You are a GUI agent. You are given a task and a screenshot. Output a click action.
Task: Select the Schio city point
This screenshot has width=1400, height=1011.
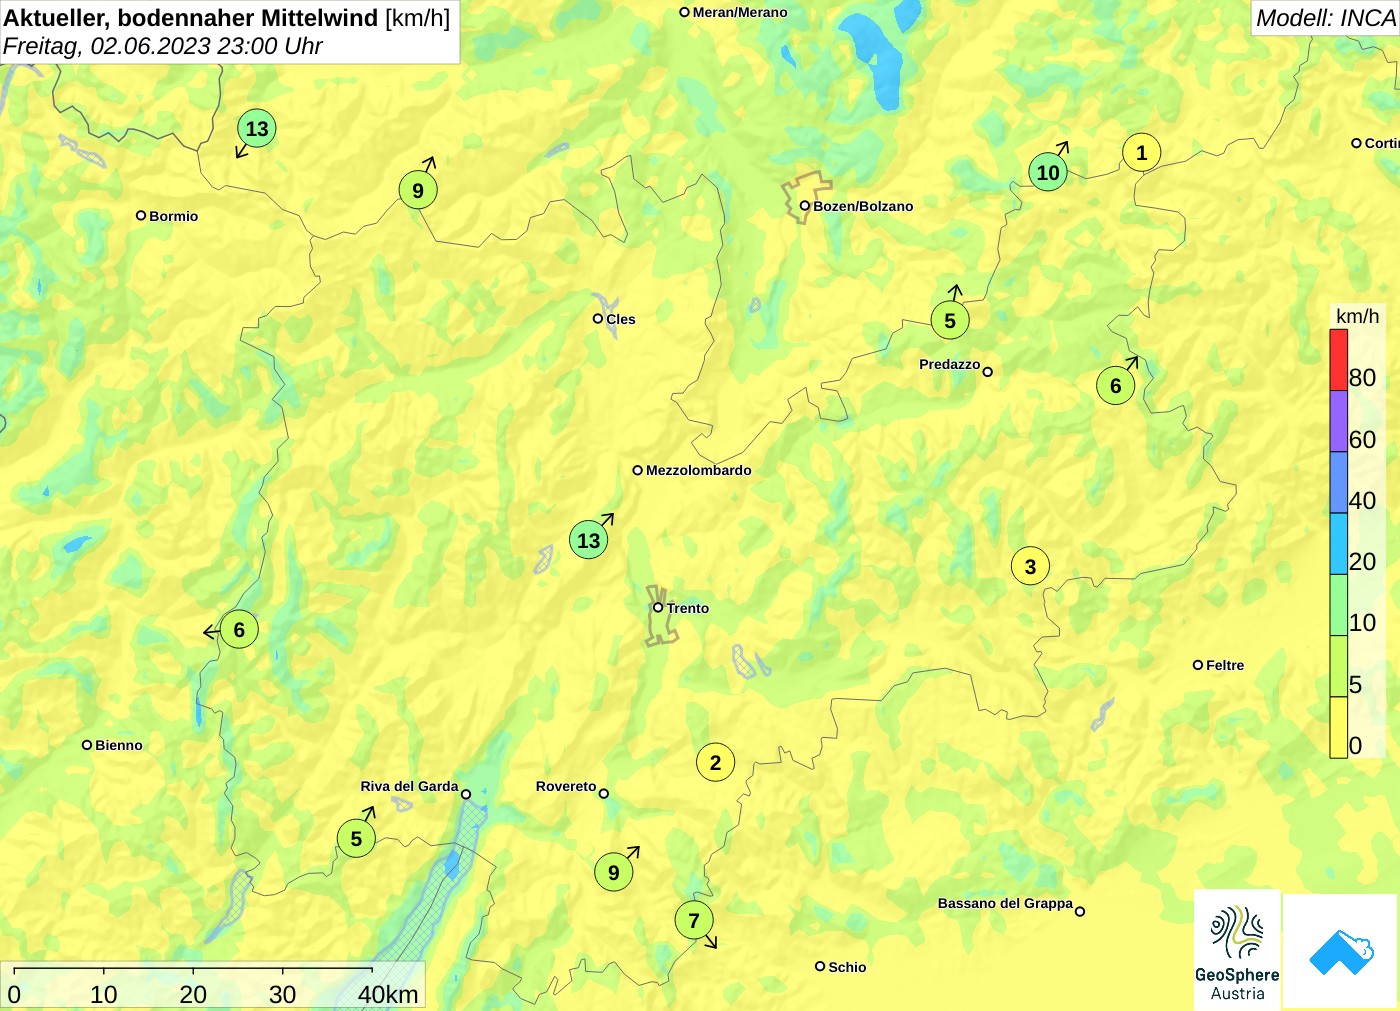820,966
